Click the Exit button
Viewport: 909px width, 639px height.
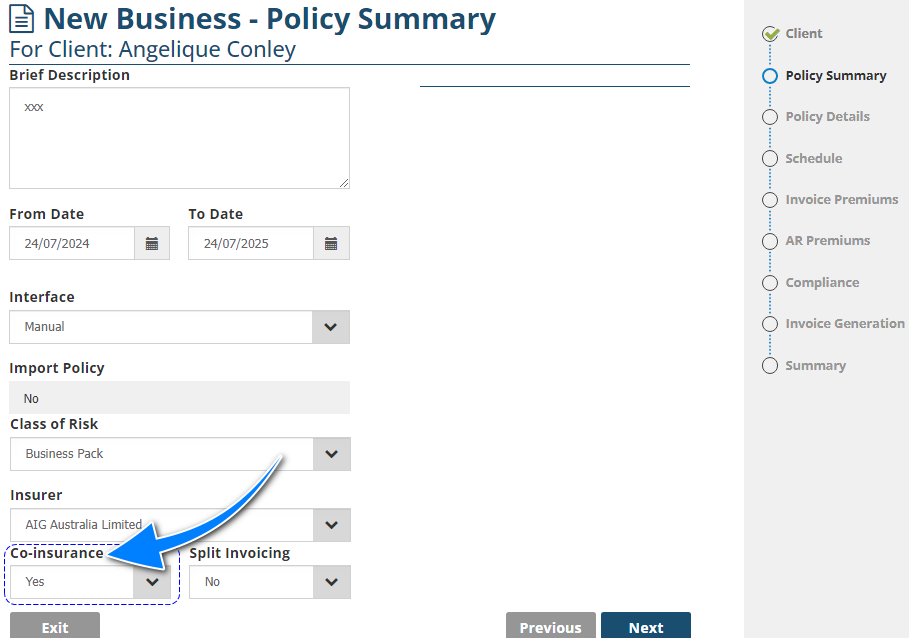55,627
